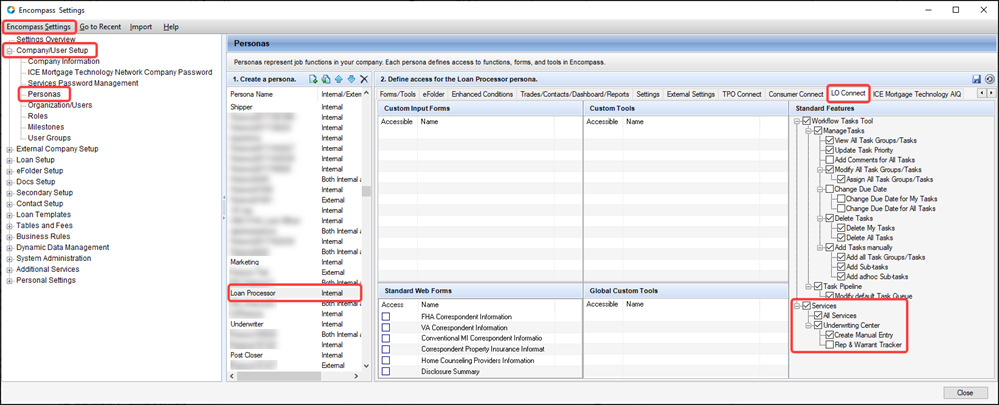Save persona settings with disk icon
Screen dimensions: 999x405
[976, 78]
